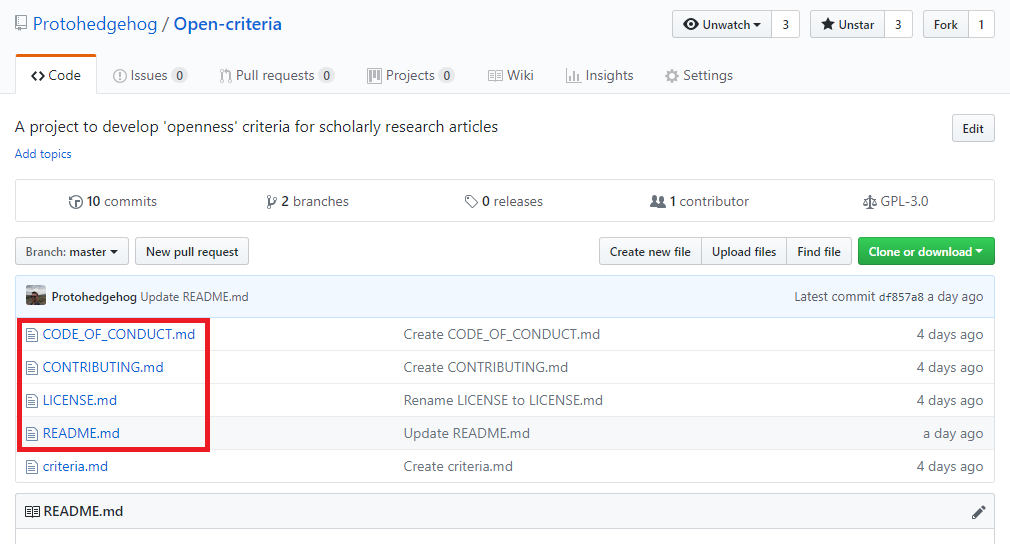Screen dimensions: 1010x544
Task: Open commit 'Create CONTRIBUTING.md'
Action: 486,367
